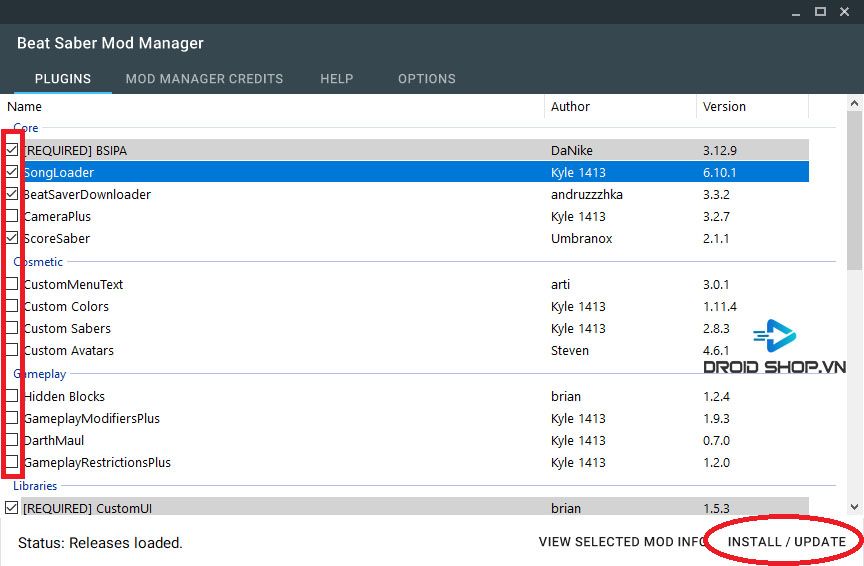Open the Mod Manager Credits tab
The height and width of the screenshot is (566, 864).
click(x=204, y=79)
